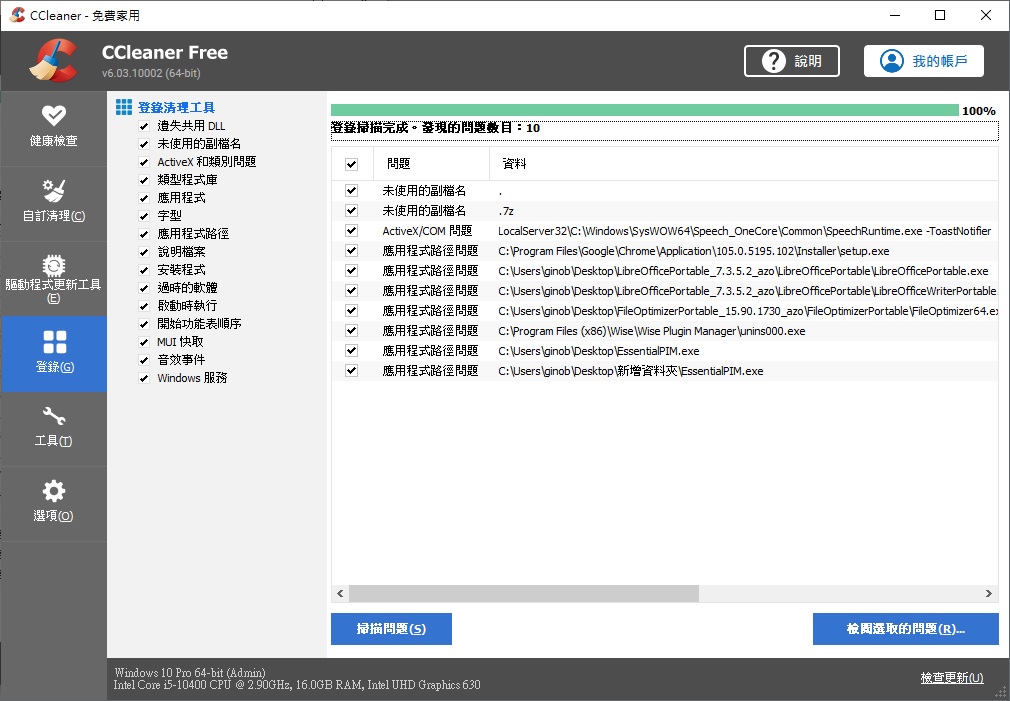Click the horizontal scrollbar right arrow
This screenshot has height=701, width=1010.
(989, 593)
